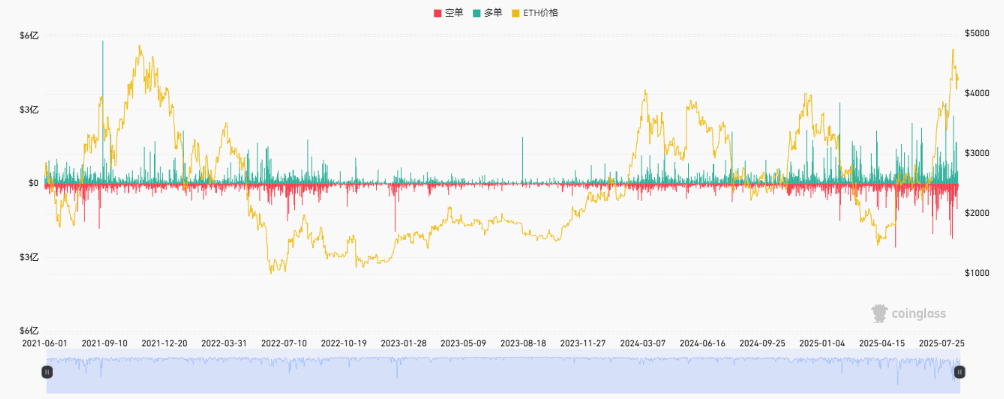Click the $0 left axis label
Viewport: 1004px width, 399px height.
click(33, 184)
